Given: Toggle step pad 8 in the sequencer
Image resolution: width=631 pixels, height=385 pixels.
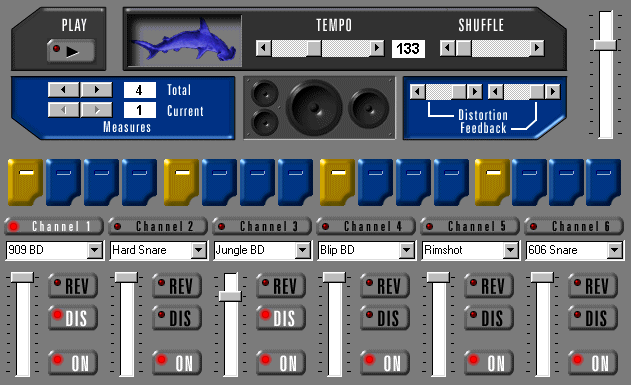Looking at the screenshot, I should coord(295,182).
